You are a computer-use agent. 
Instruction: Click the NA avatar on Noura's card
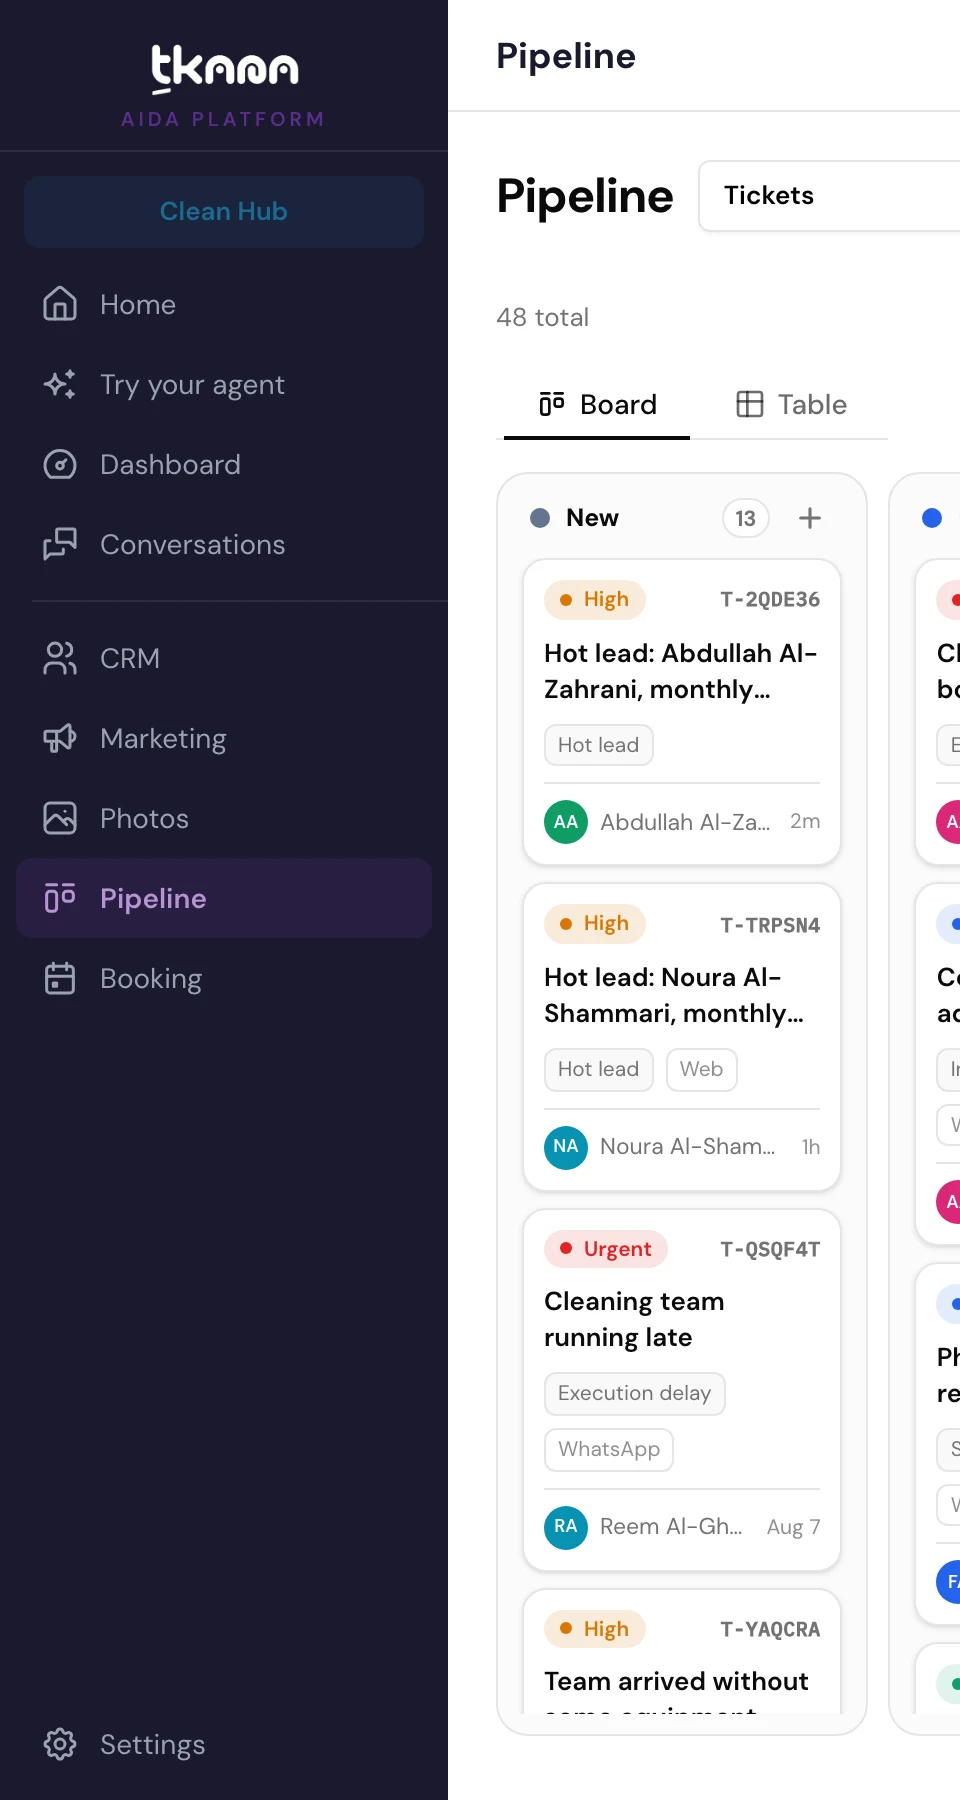pyautogui.click(x=566, y=1146)
